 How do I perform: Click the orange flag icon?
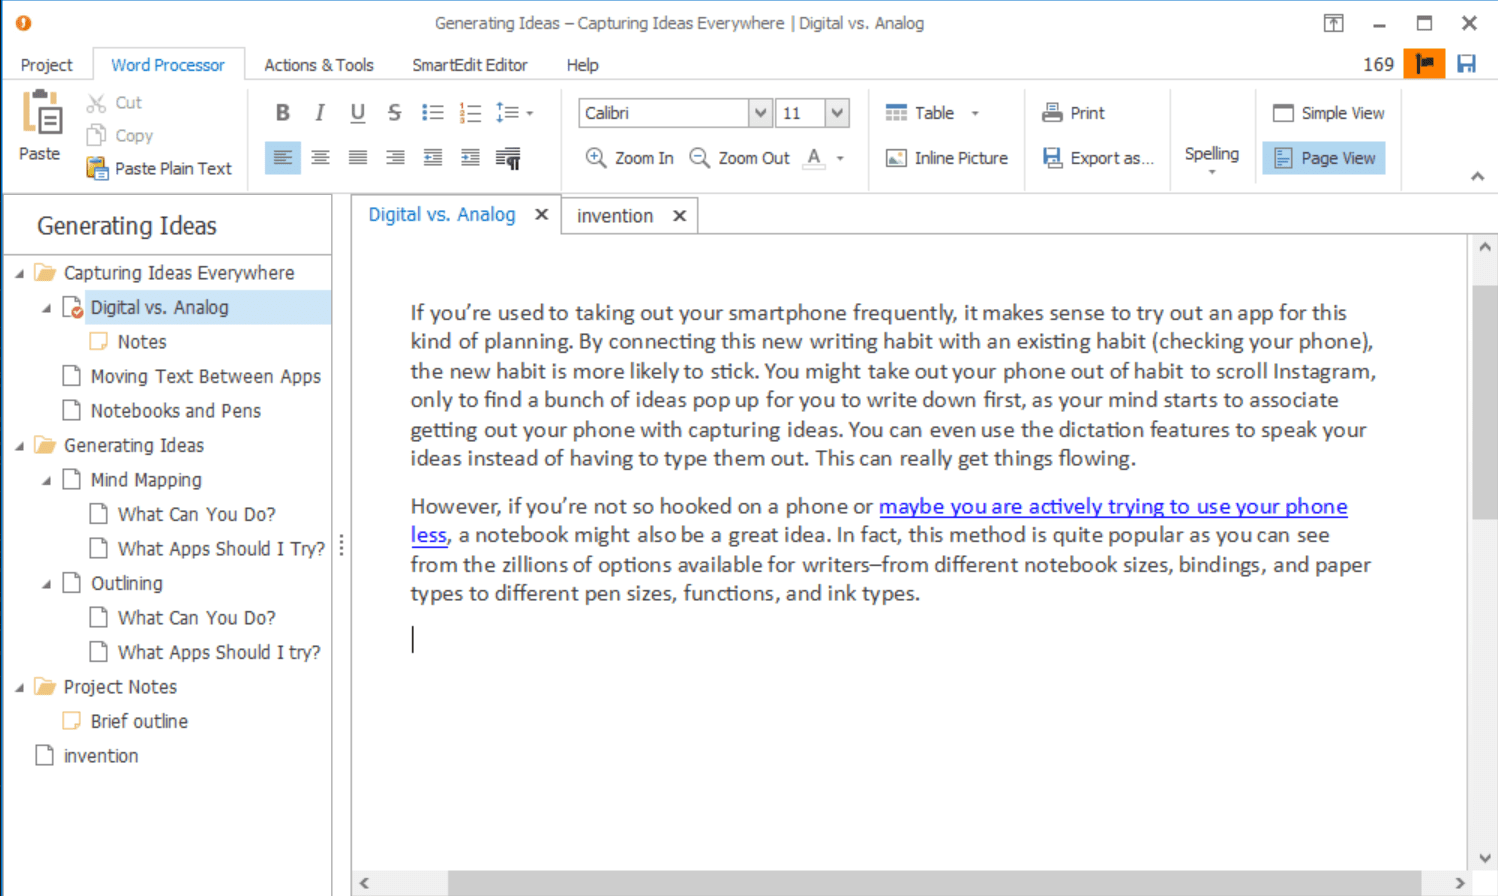point(1425,64)
